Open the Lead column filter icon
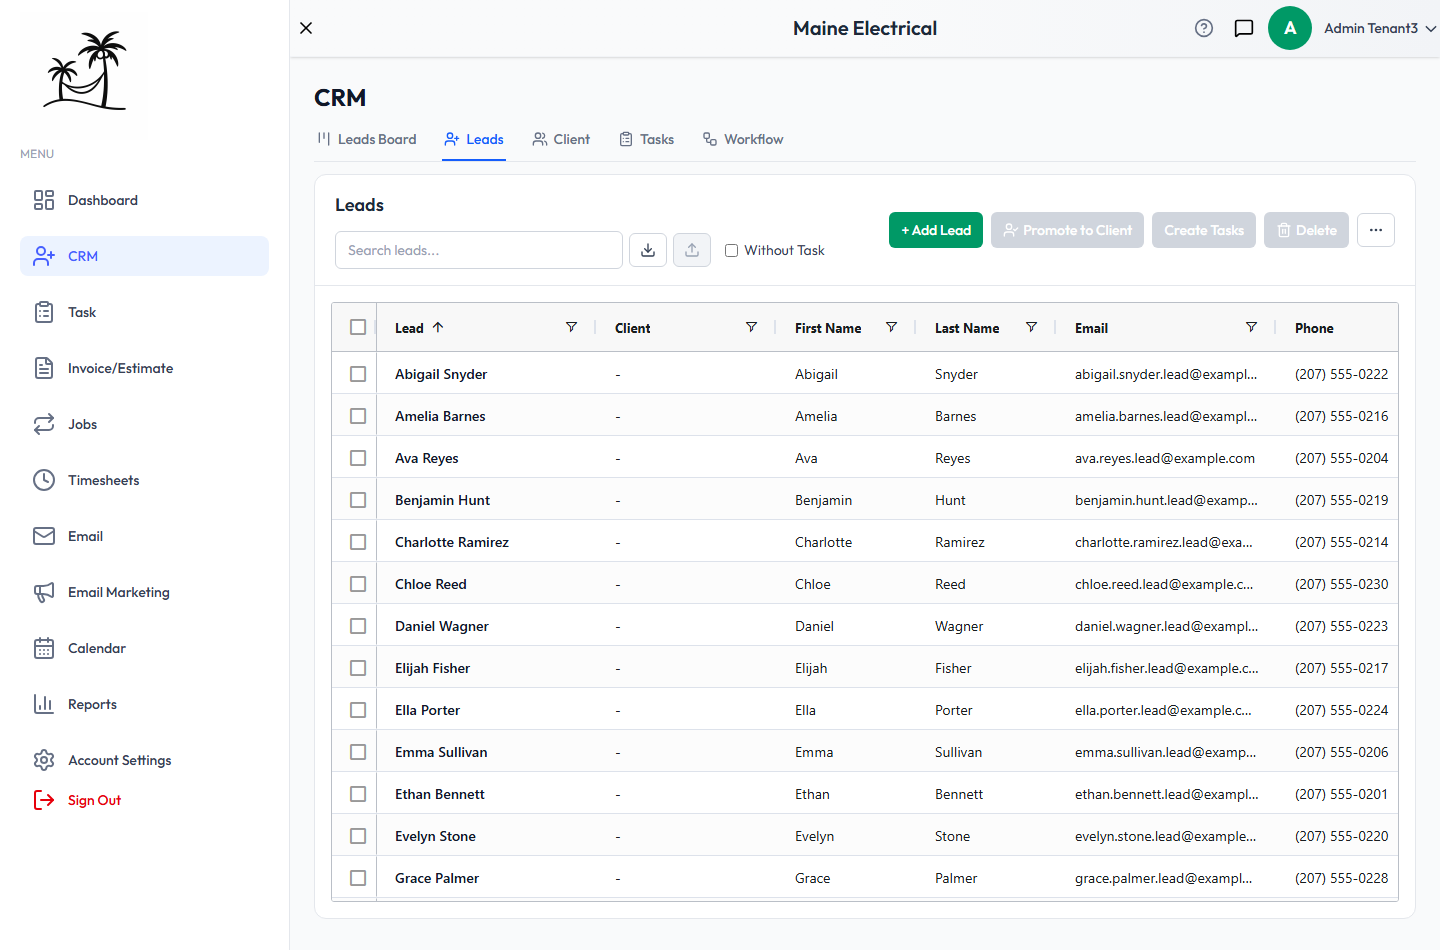This screenshot has height=950, width=1440. click(571, 327)
